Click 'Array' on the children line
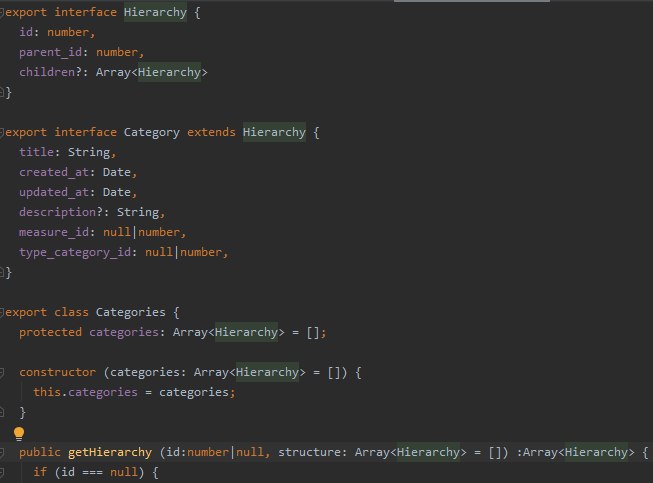This screenshot has height=483, width=653. point(113,72)
